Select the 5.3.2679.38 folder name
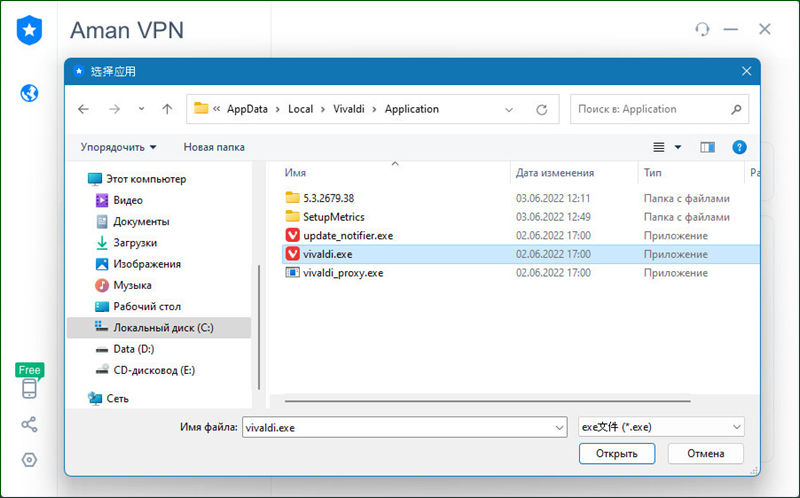 coord(329,198)
